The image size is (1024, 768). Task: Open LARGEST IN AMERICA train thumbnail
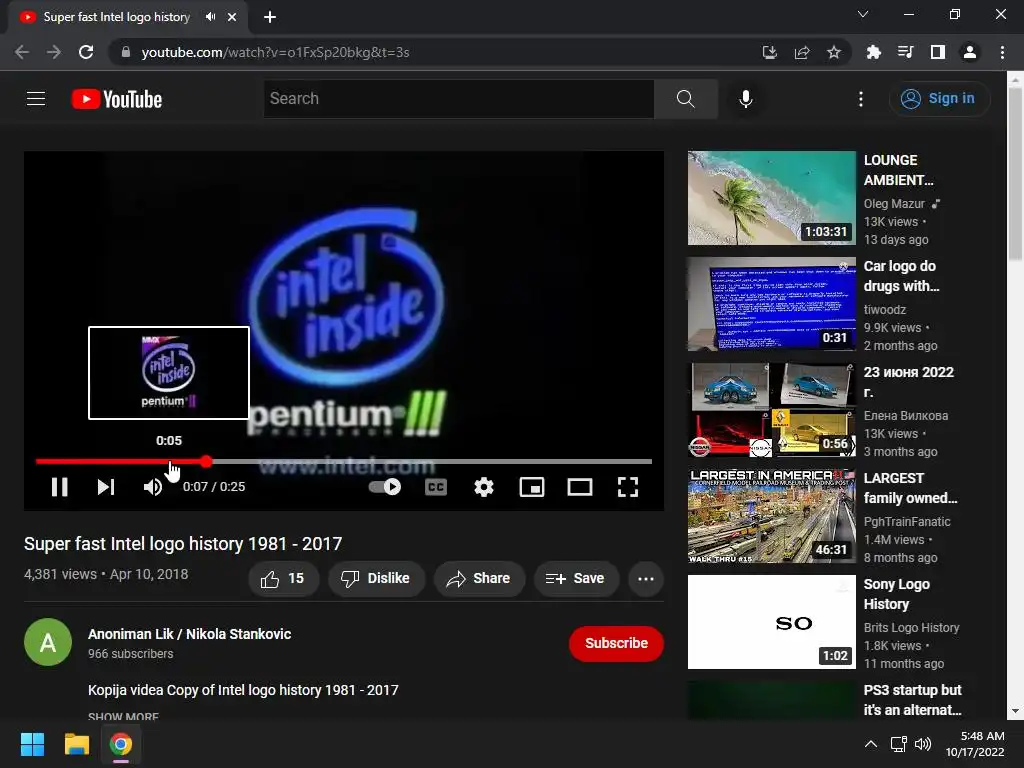pos(771,516)
